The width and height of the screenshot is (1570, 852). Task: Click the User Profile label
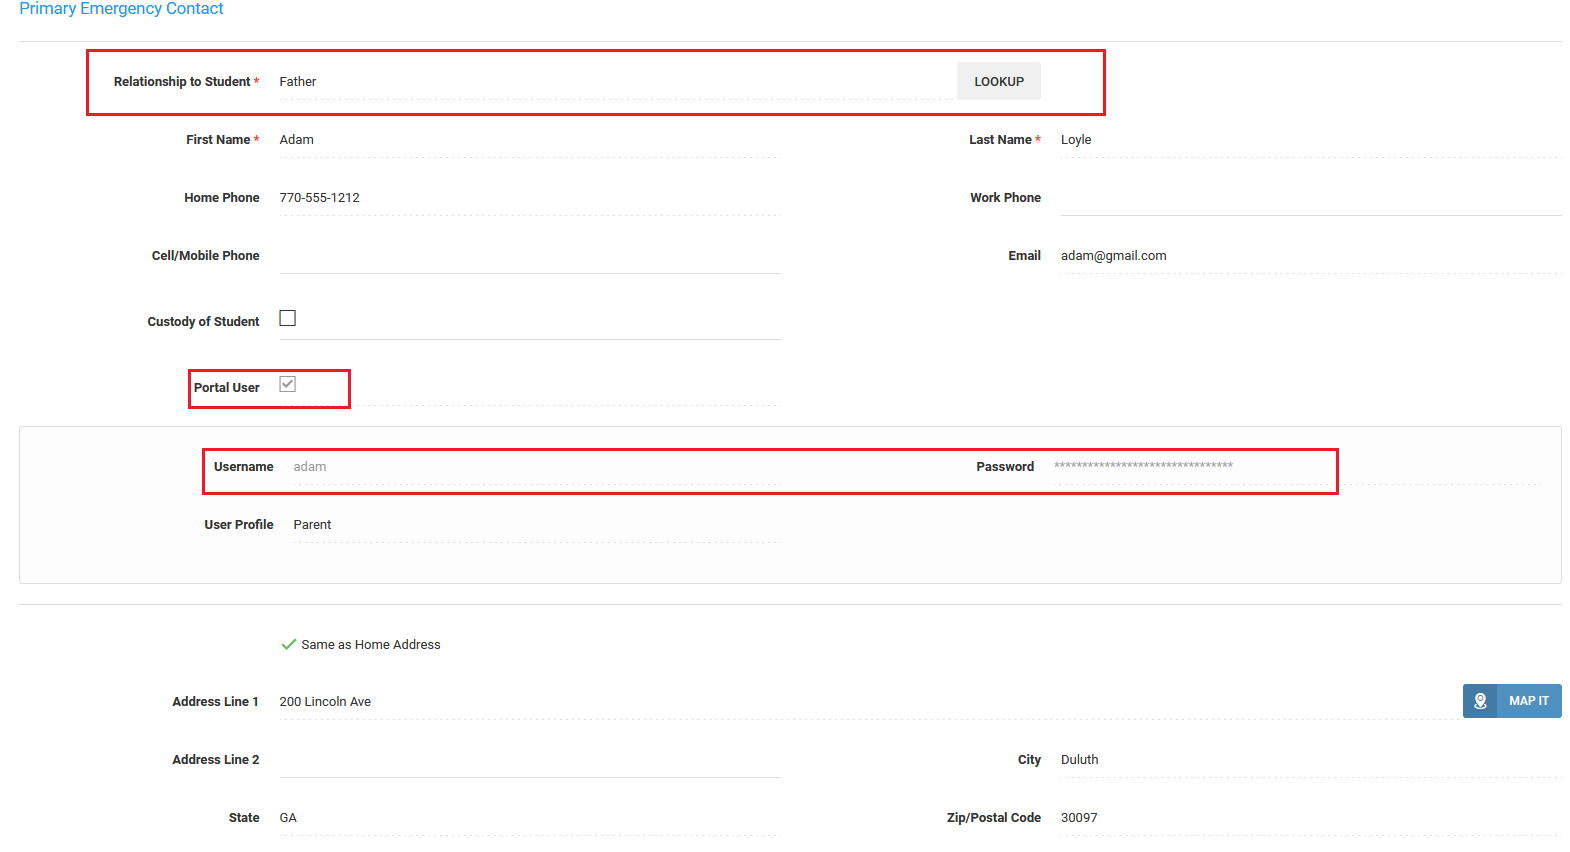(239, 525)
